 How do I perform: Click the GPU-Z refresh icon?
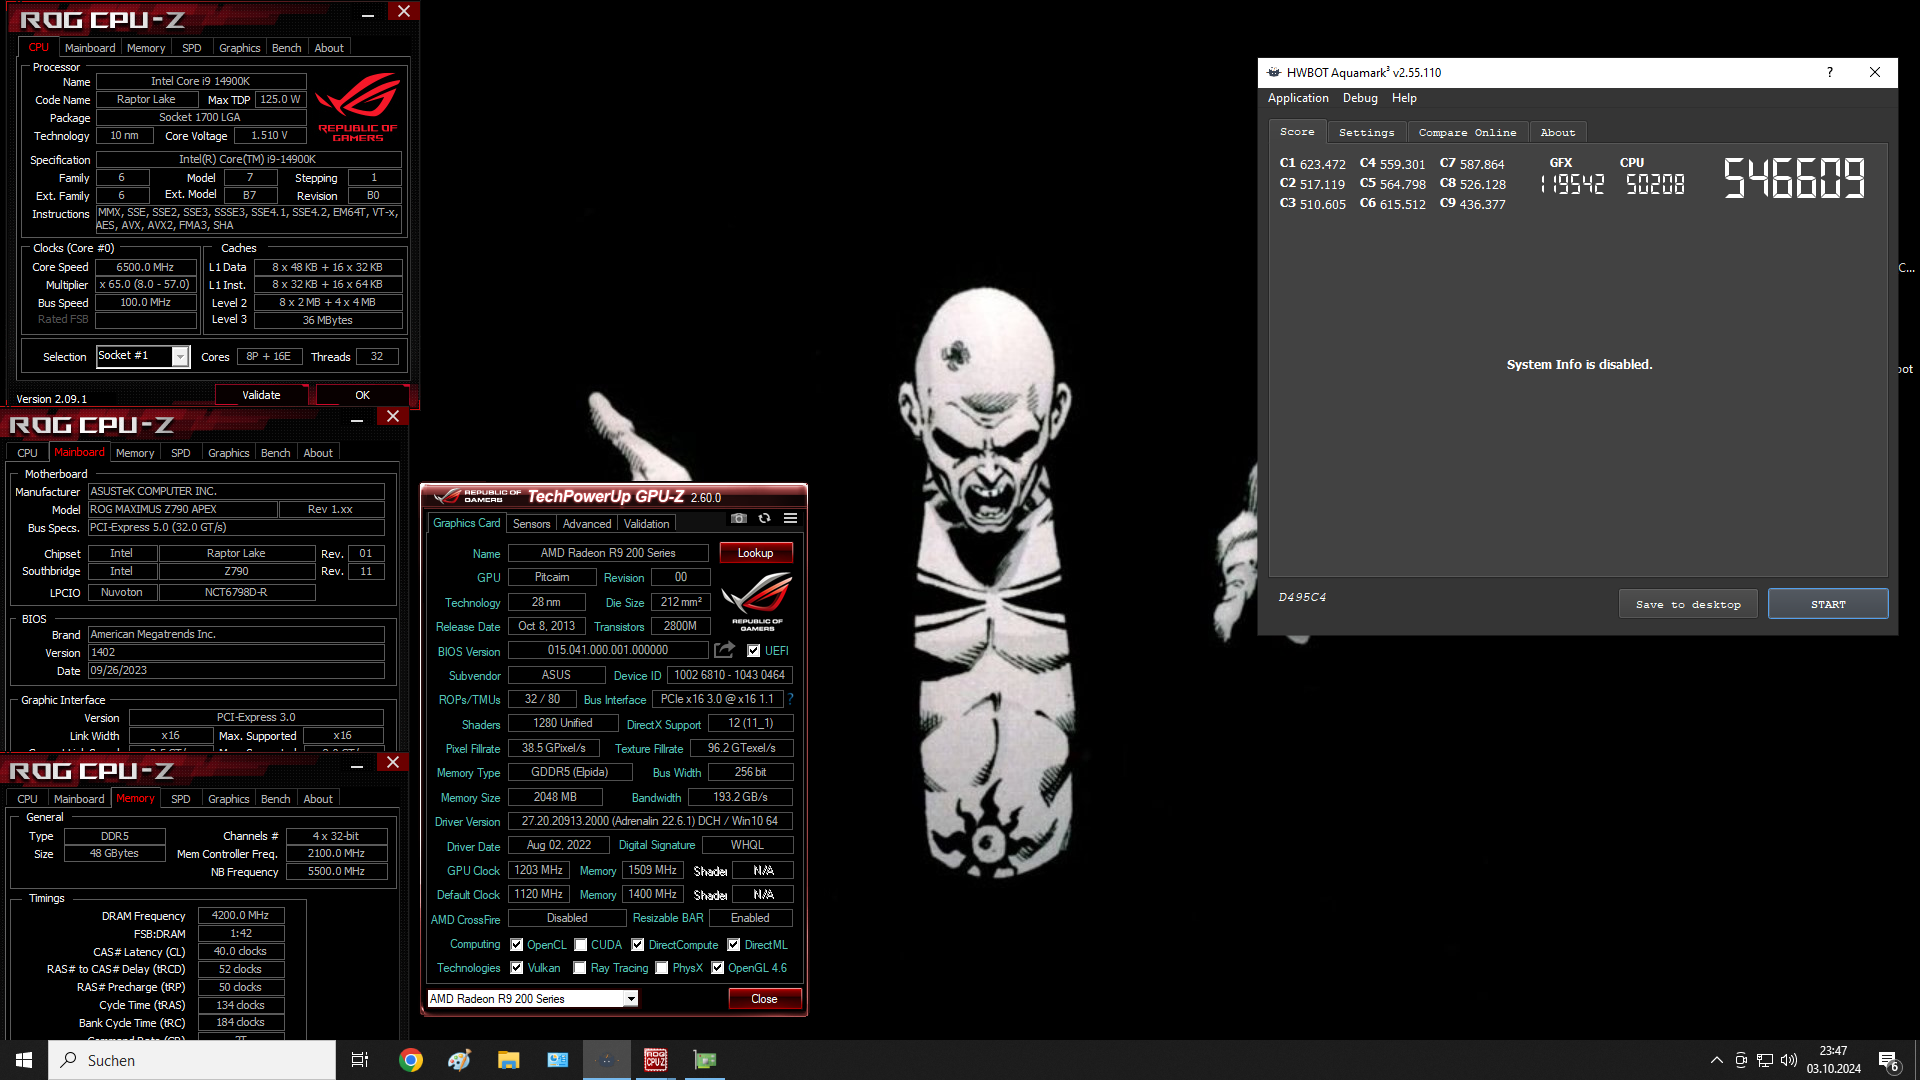[765, 518]
